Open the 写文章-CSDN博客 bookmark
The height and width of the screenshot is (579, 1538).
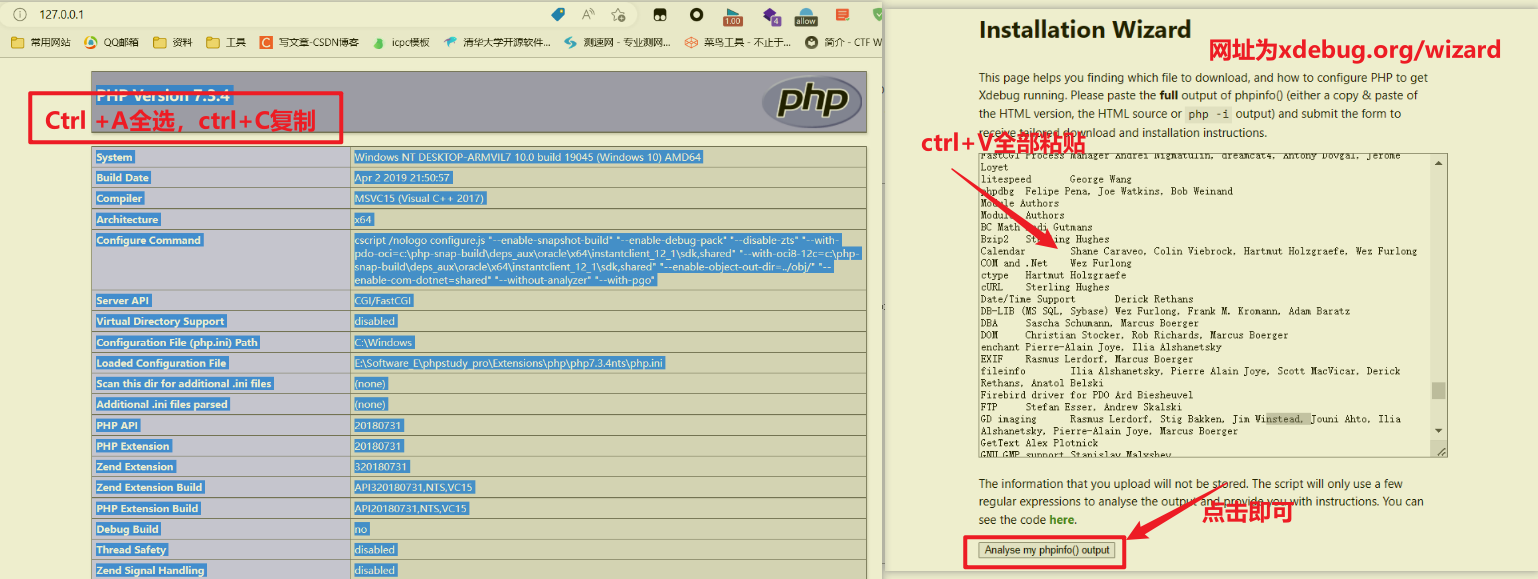coord(309,42)
